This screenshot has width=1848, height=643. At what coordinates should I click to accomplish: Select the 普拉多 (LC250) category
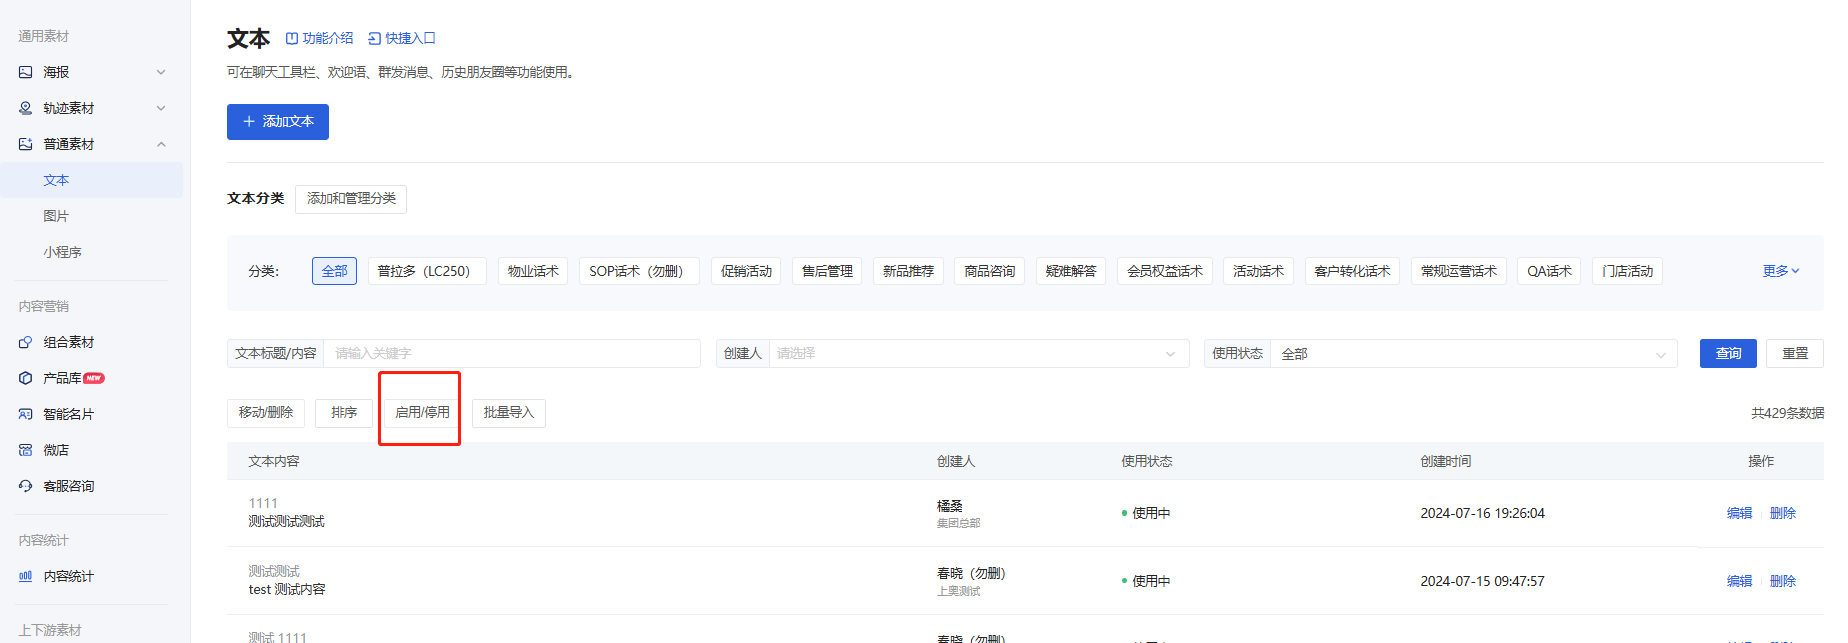pos(427,271)
